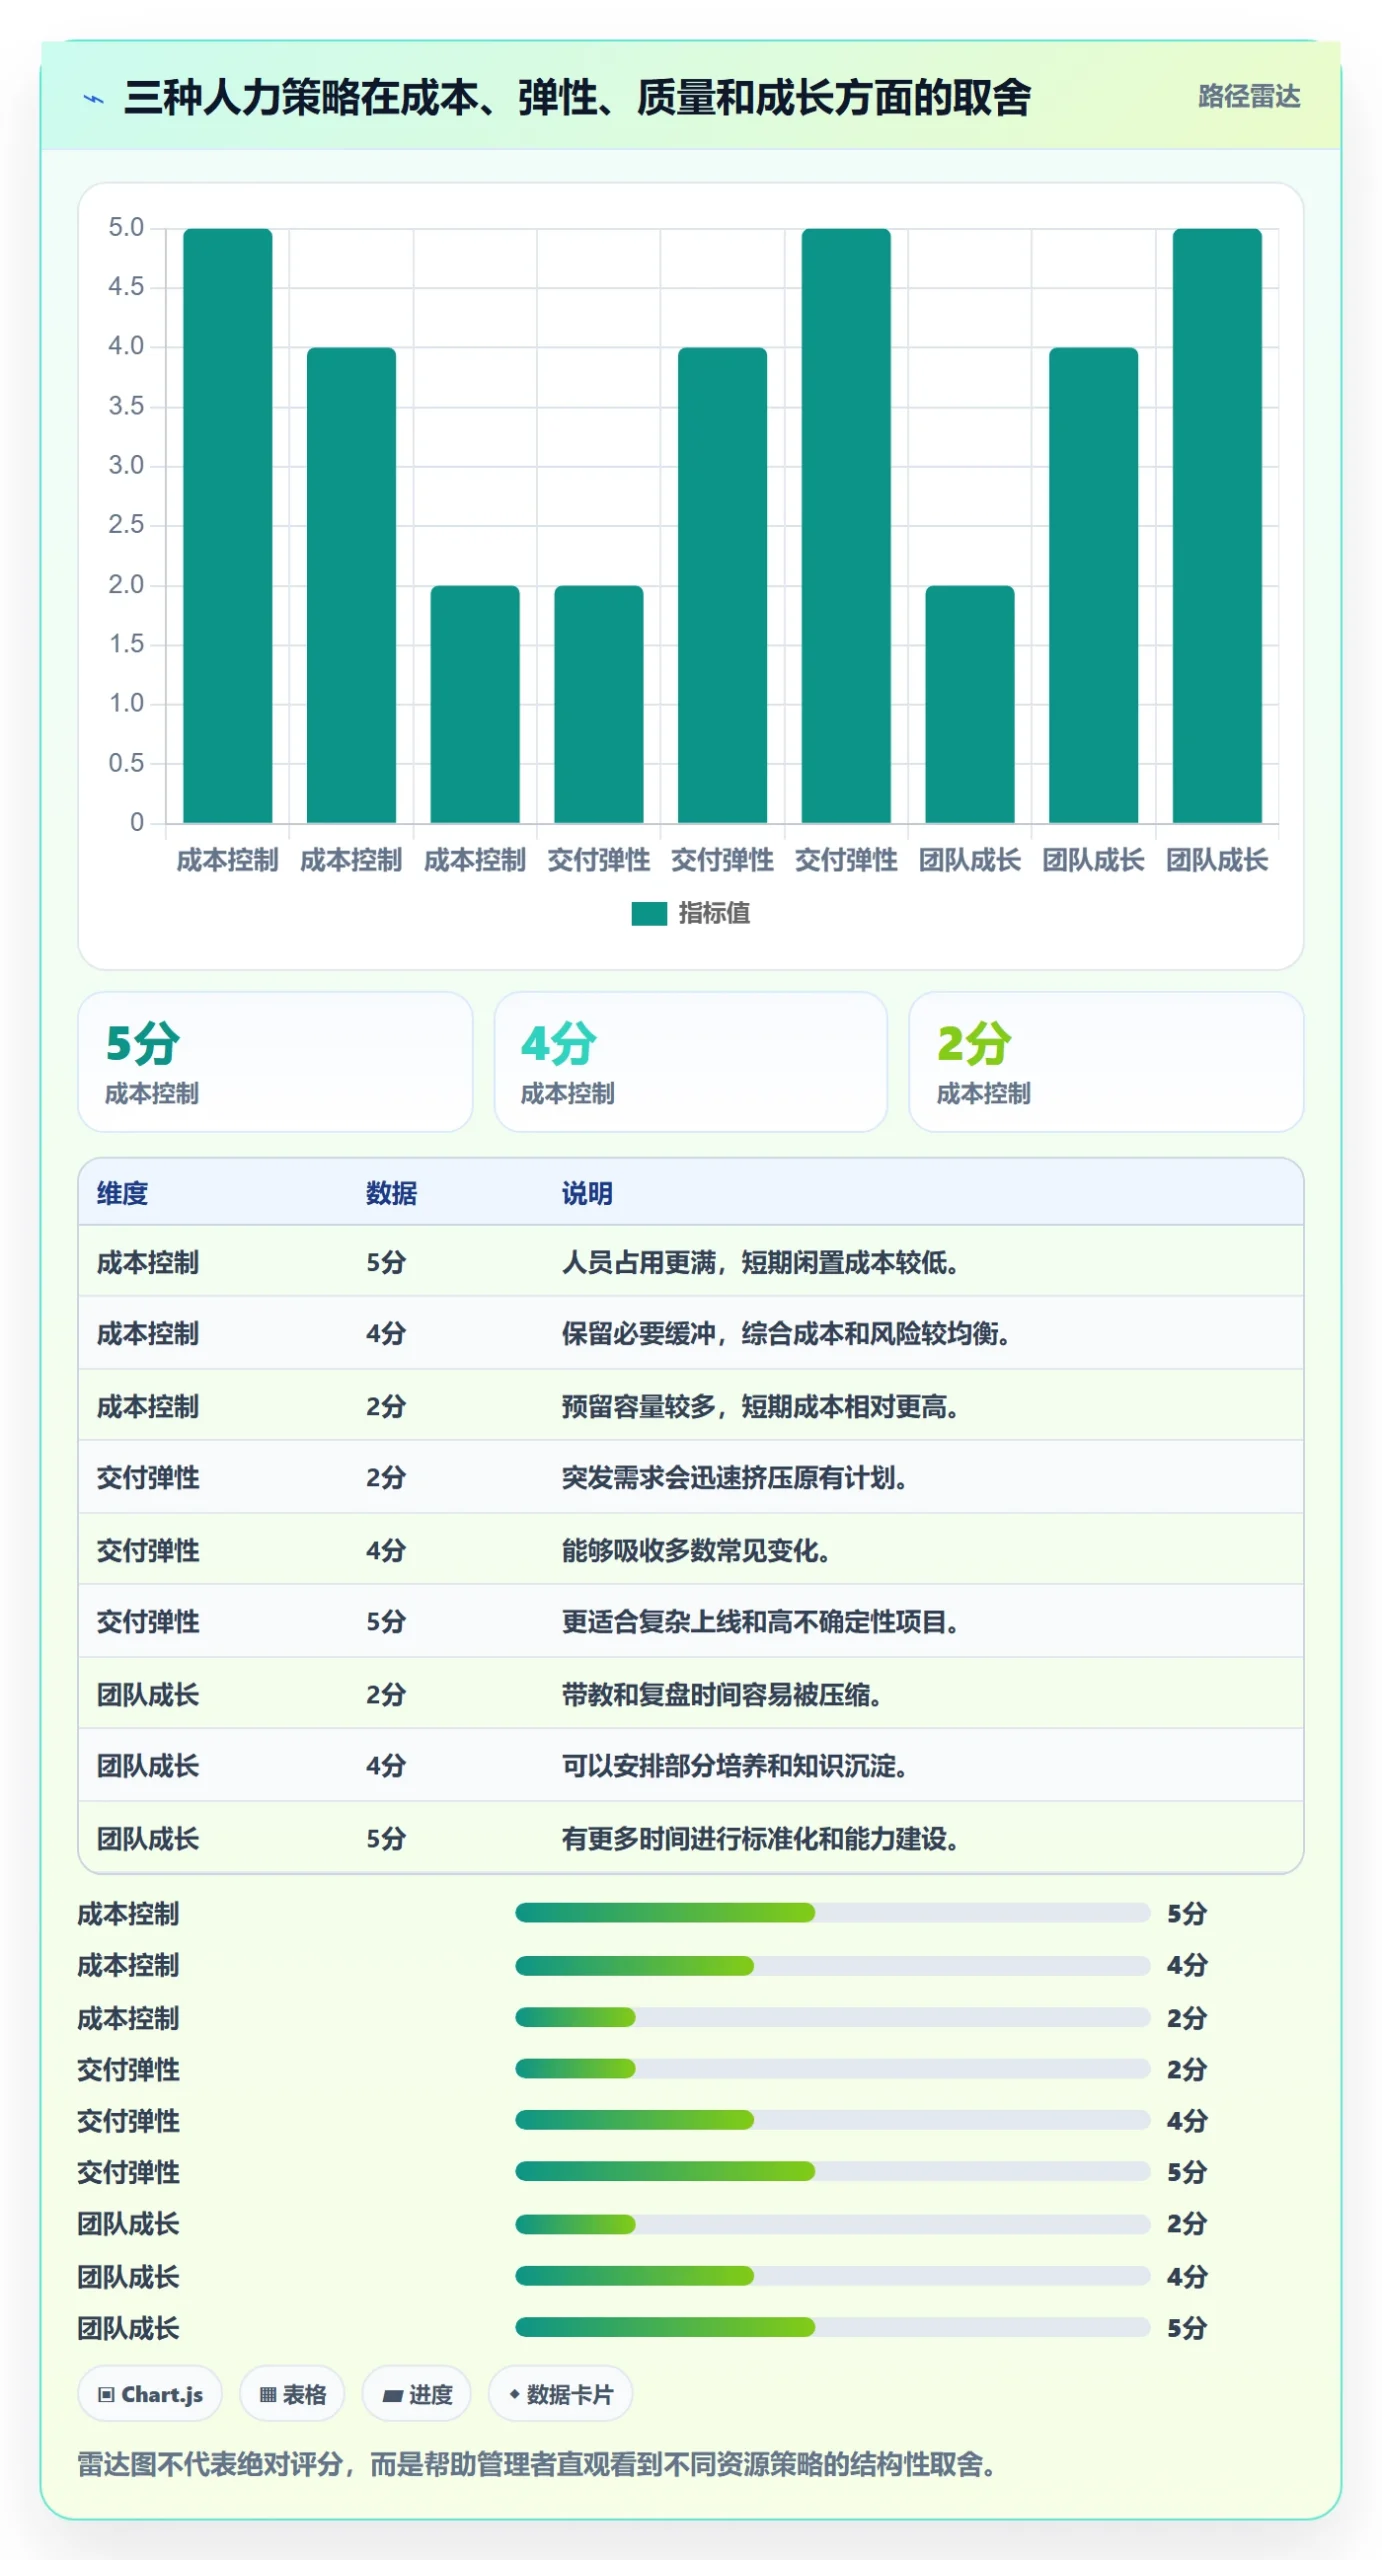The height and width of the screenshot is (2560, 1382).
Task: Select the row 人员占用更满，短期闲置成本较低
Action: click(x=691, y=1262)
